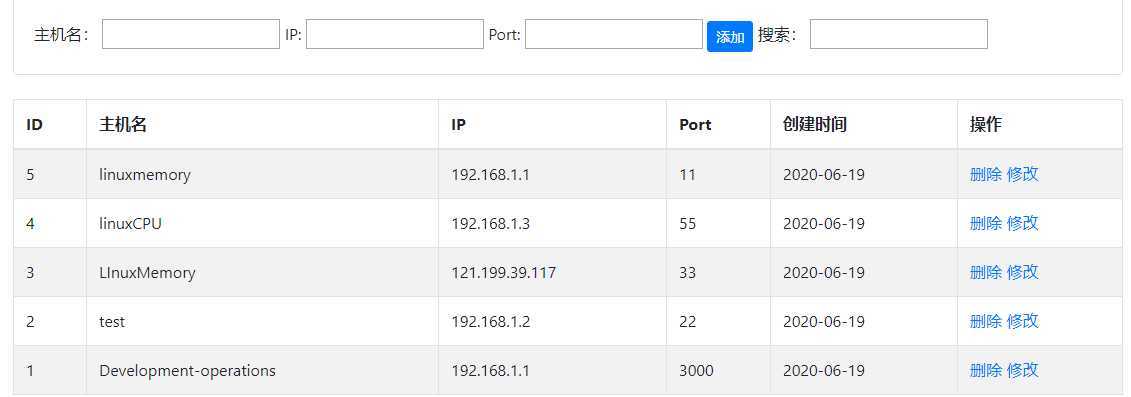Edit the linuxmemory host via 修改
The width and height of the screenshot is (1131, 397).
(x=1023, y=174)
